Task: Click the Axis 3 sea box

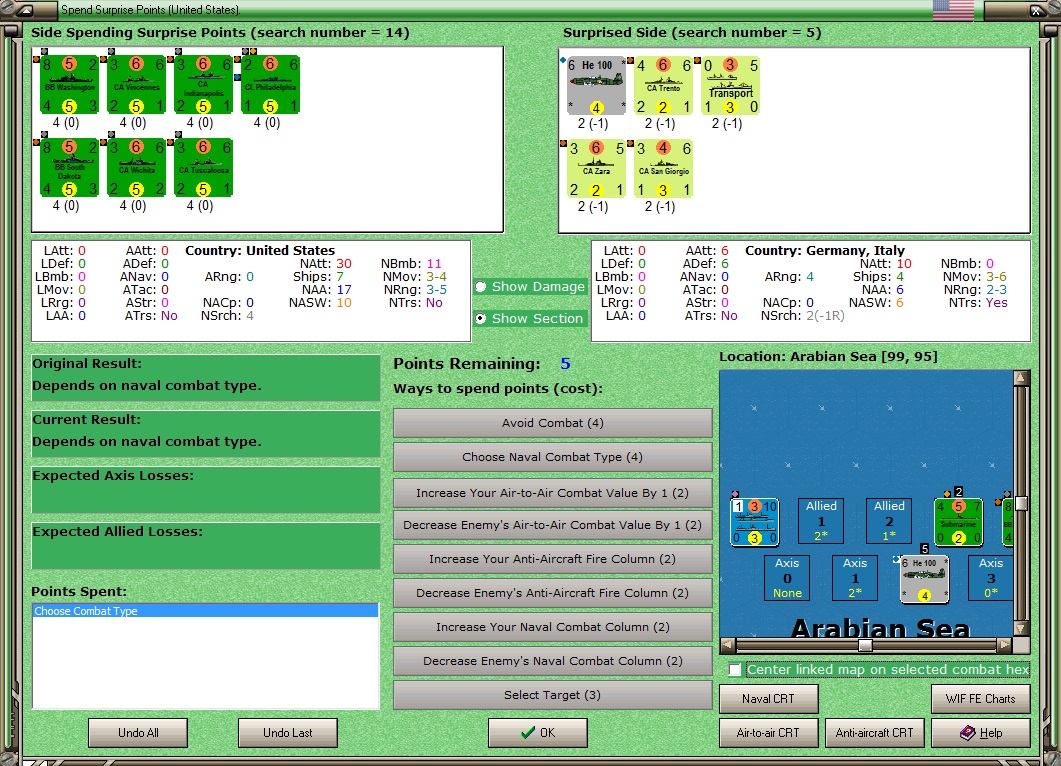Action: click(991, 578)
